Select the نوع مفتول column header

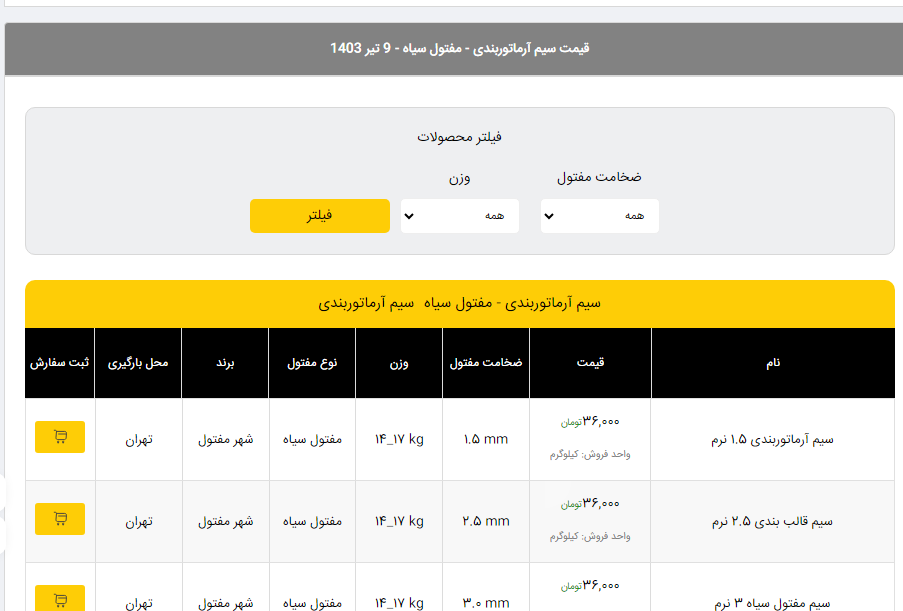pyautogui.click(x=312, y=363)
